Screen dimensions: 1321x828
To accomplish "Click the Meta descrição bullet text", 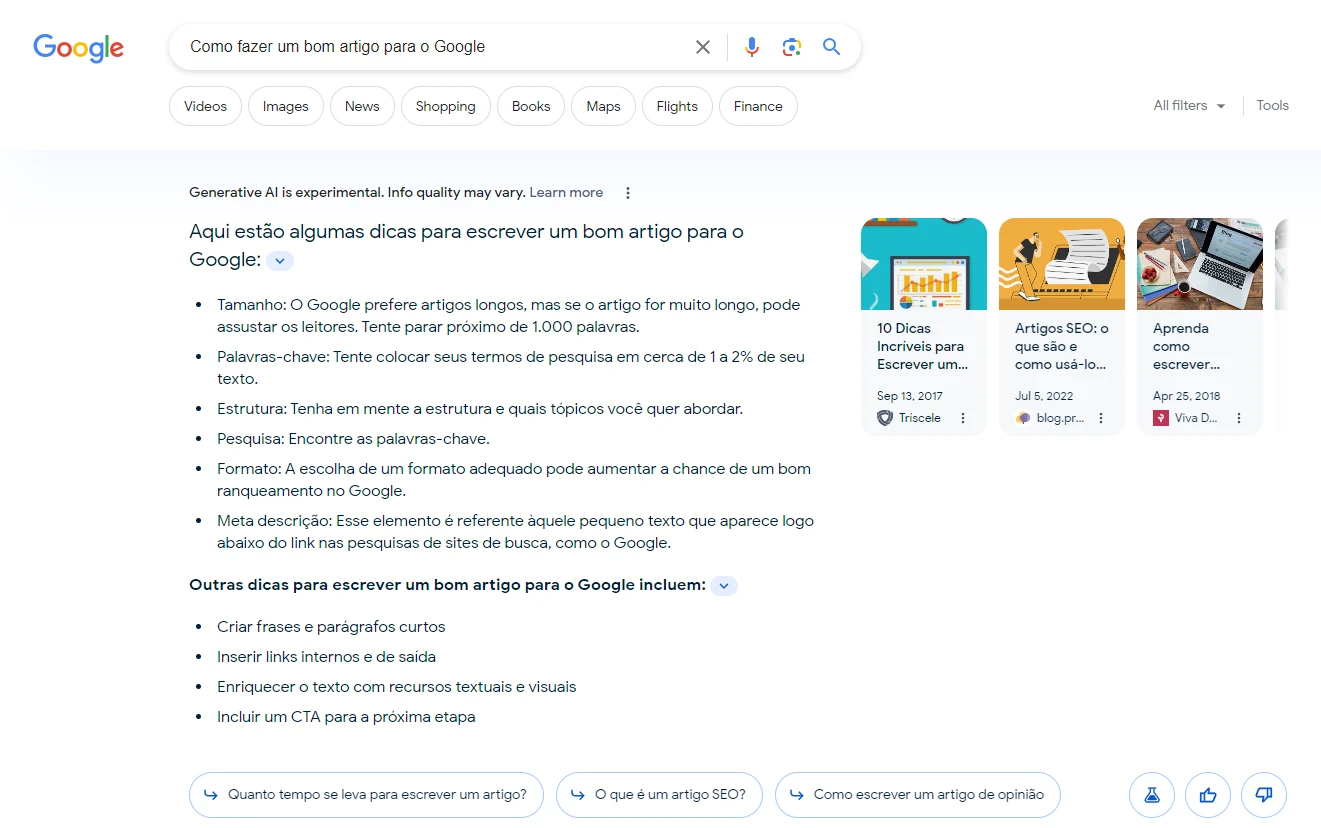I will point(516,532).
